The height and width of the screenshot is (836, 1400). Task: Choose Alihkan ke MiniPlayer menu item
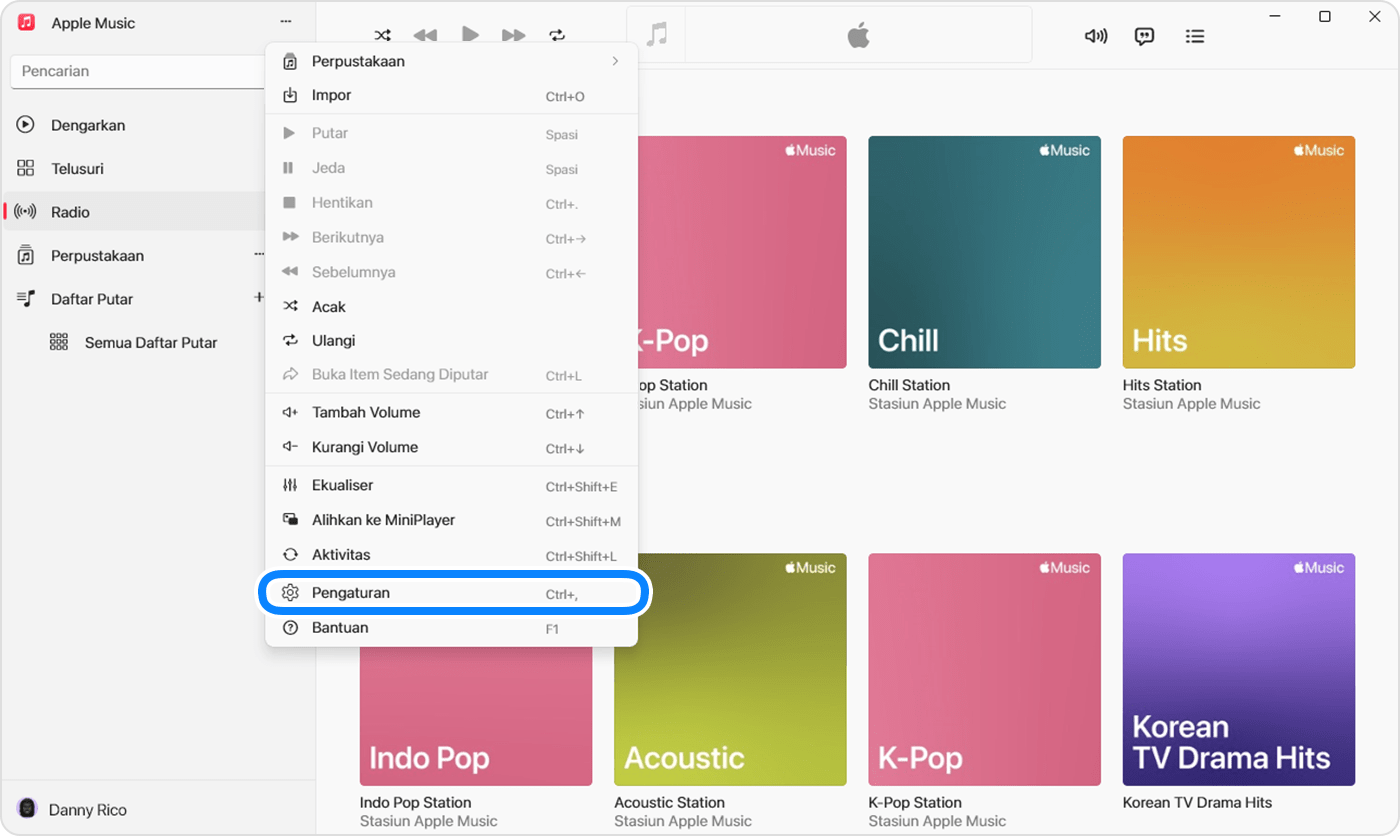pos(451,520)
